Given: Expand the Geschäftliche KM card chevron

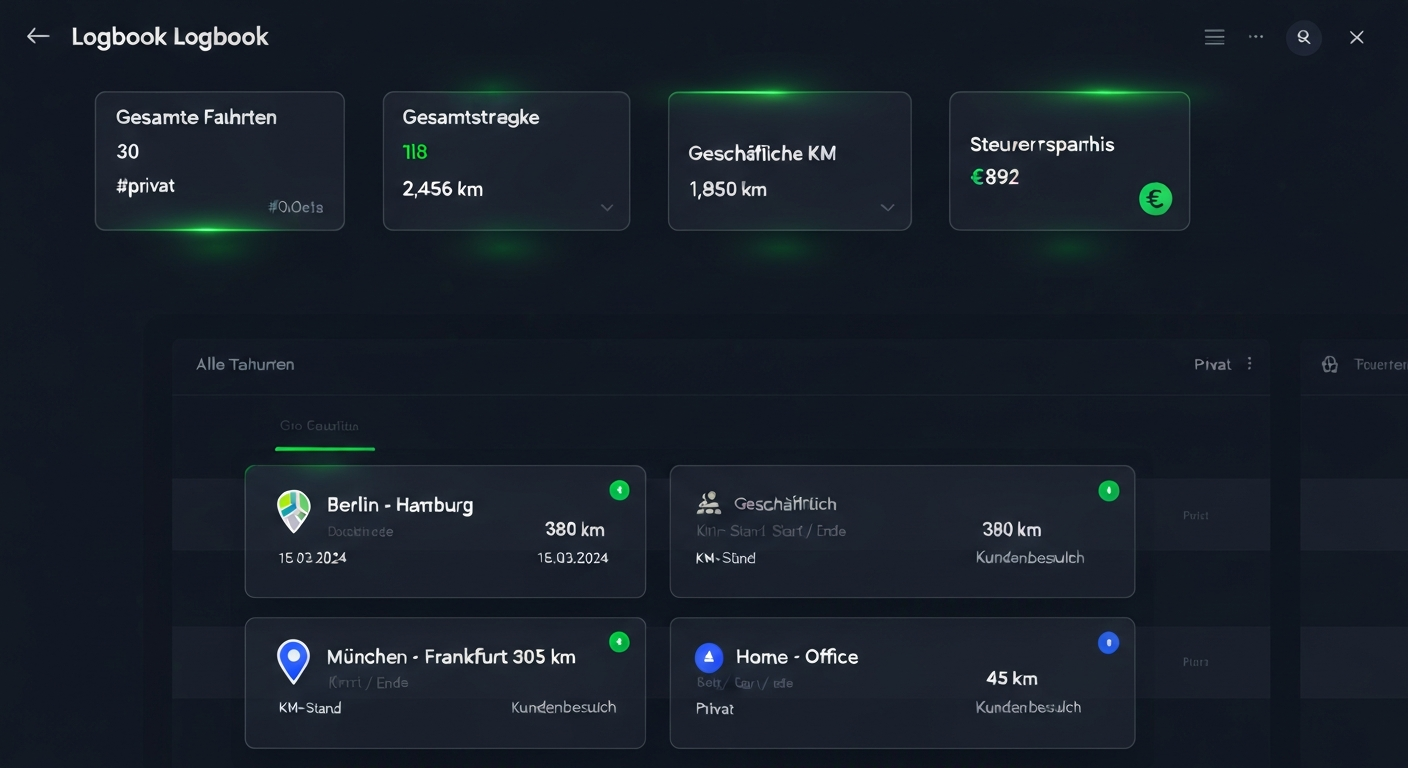Looking at the screenshot, I should (887, 208).
